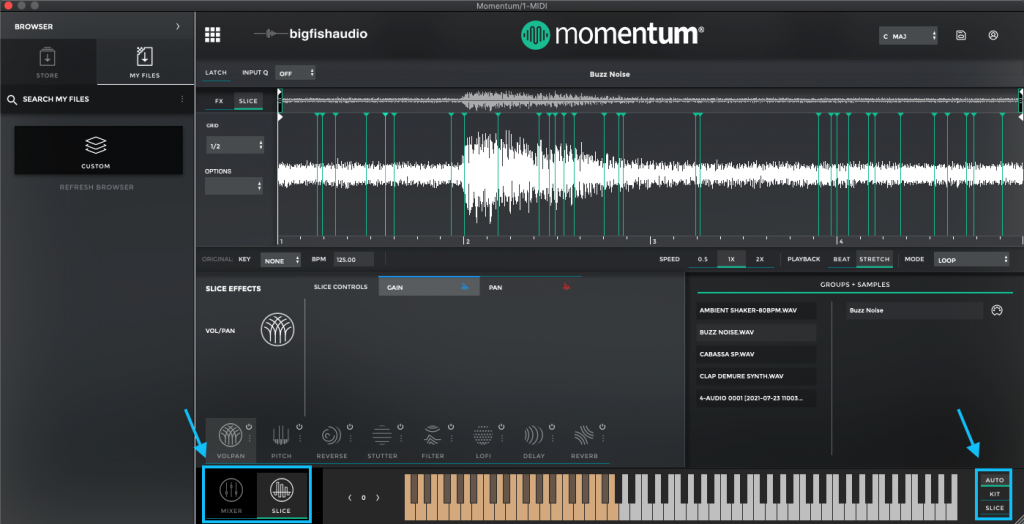Select AUTO keyboard mode
Viewport: 1024px width, 524px height.
pyautogui.click(x=994, y=480)
